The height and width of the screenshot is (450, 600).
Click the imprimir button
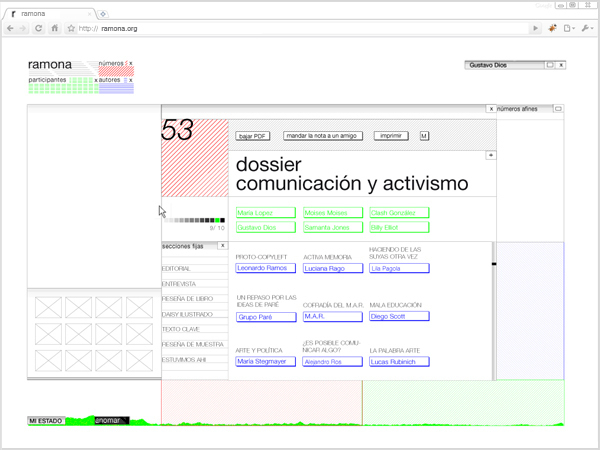click(x=391, y=136)
